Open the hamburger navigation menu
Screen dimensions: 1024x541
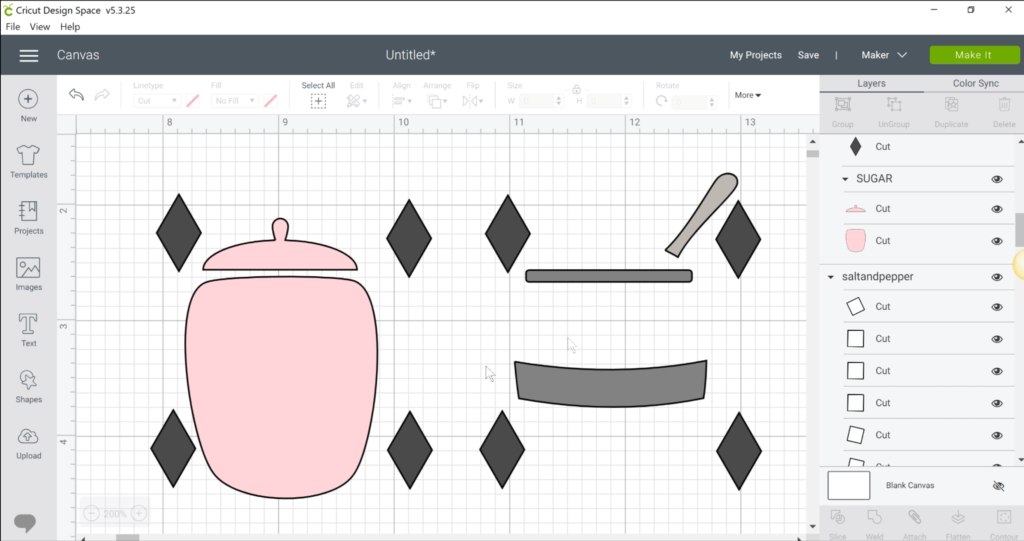pos(29,56)
